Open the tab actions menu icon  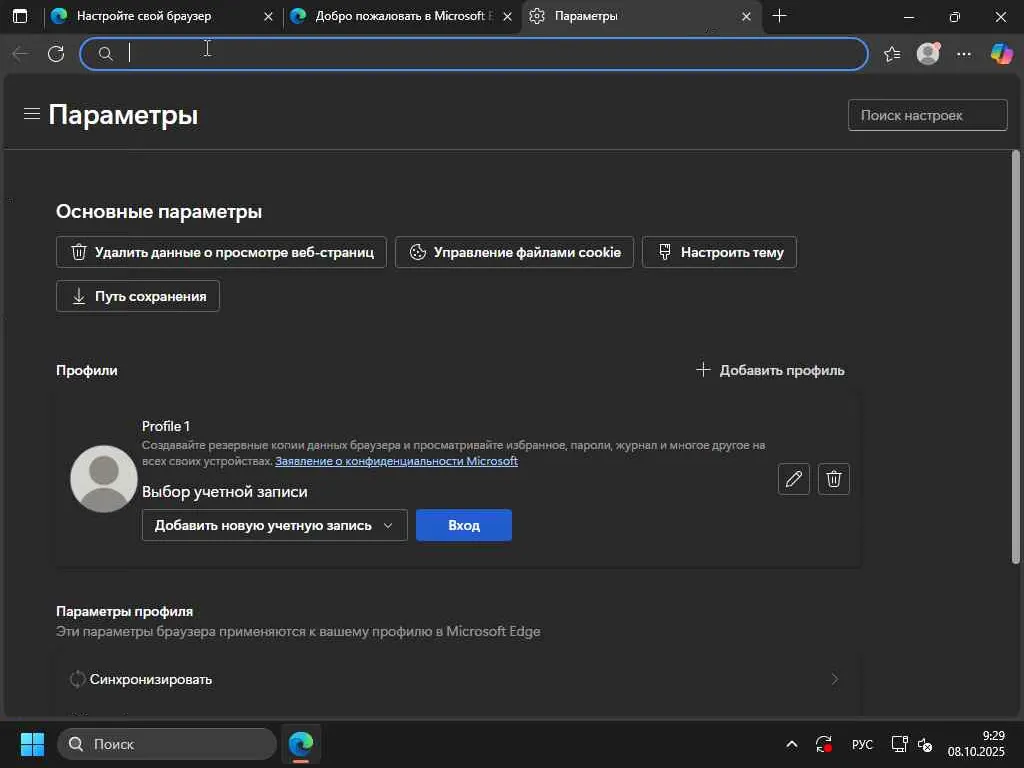coord(20,16)
